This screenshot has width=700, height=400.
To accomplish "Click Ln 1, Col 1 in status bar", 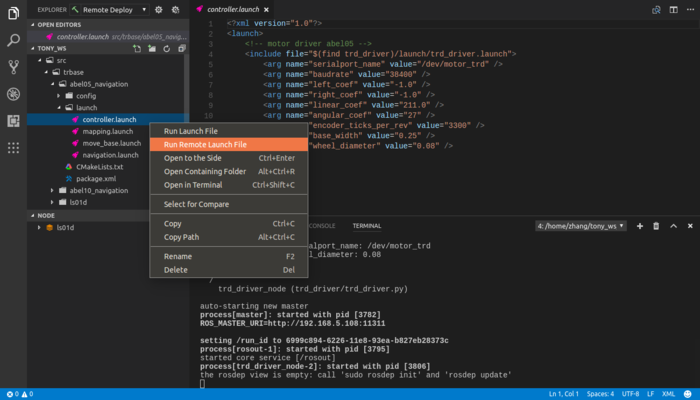I will tap(563, 394).
